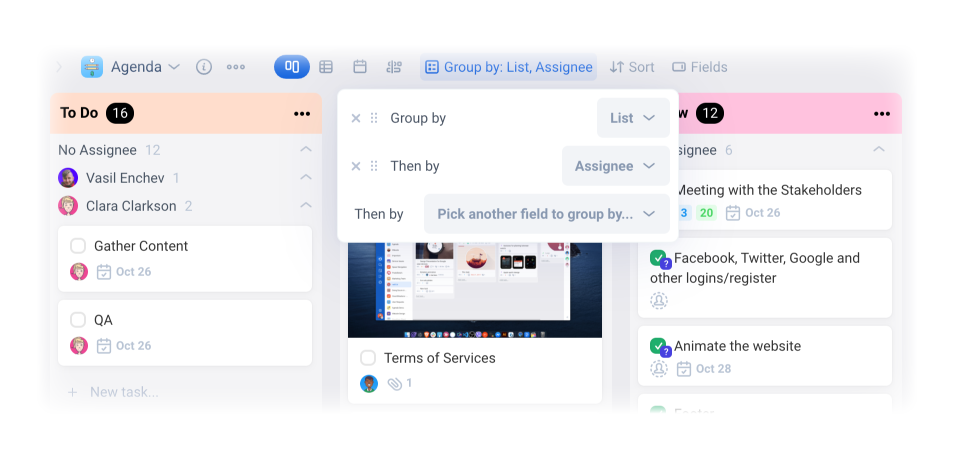
Task: Switch to timeline view icon
Action: point(394,67)
